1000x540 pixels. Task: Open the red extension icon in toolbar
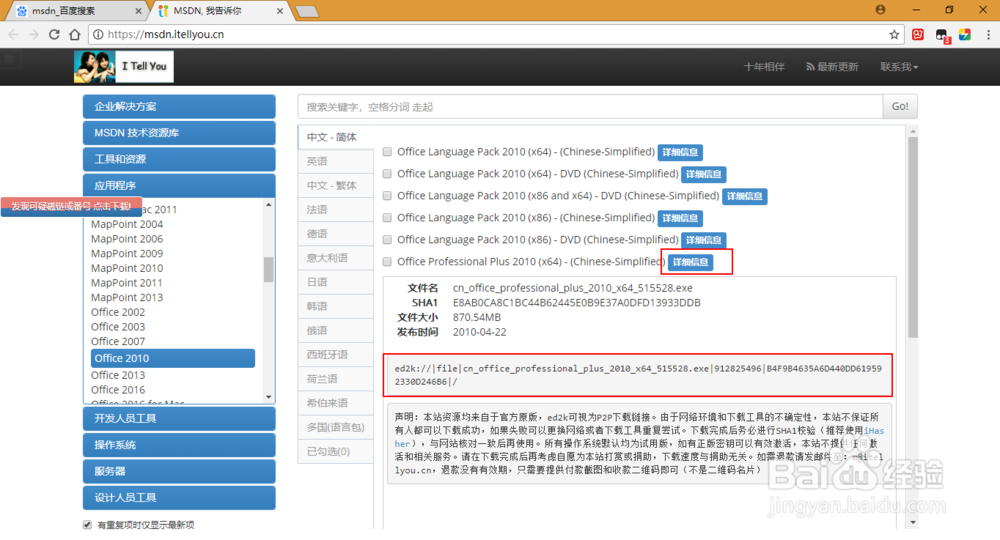click(x=918, y=34)
